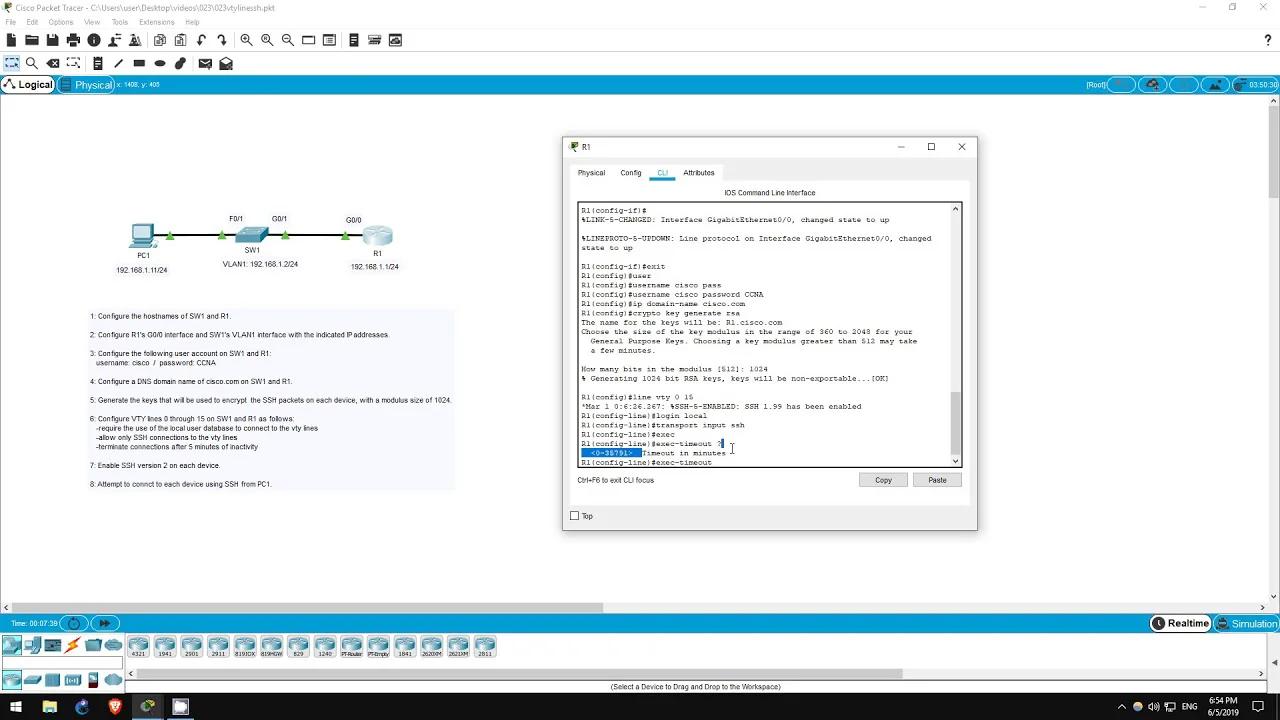Click the Paste button
Viewport: 1280px width, 720px height.
click(936, 480)
